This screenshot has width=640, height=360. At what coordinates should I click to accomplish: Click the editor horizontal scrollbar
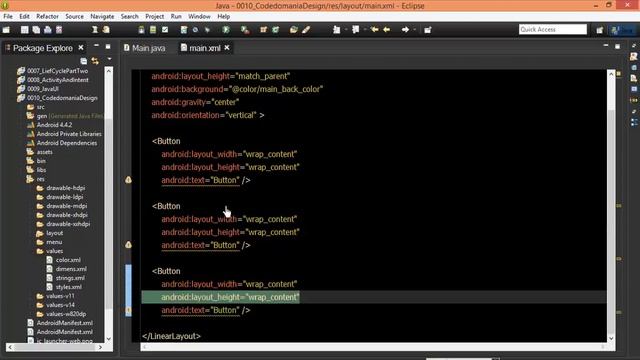click(373, 347)
